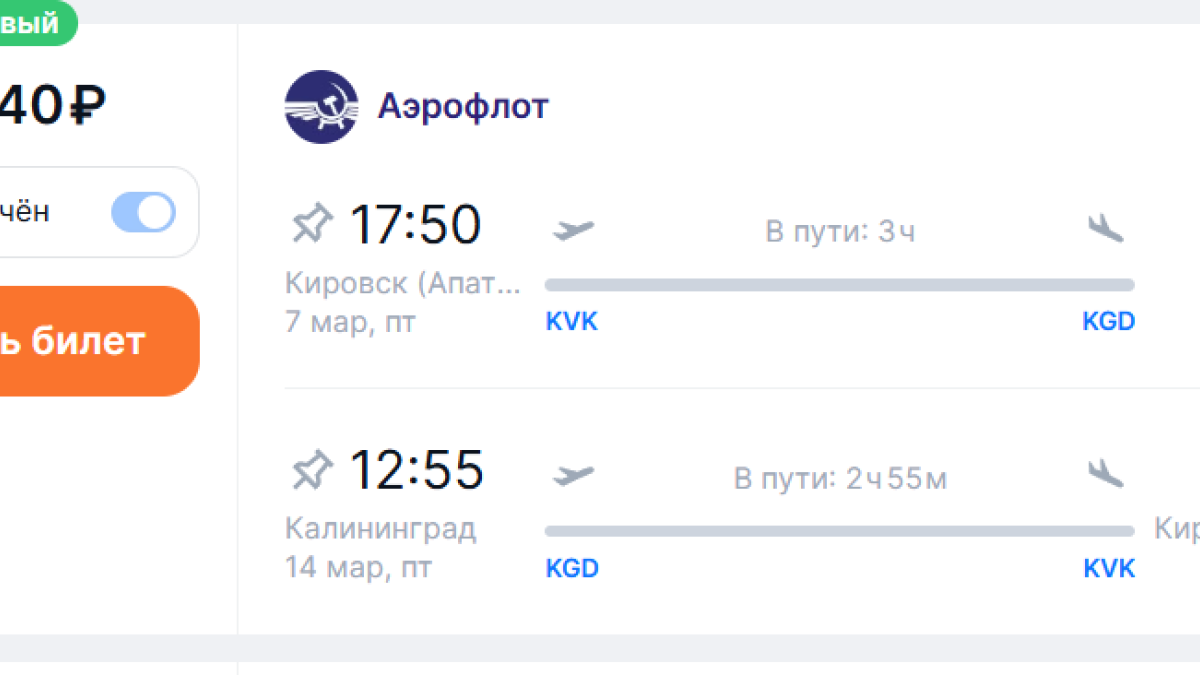The height and width of the screenshot is (675, 1200).
Task: Click KVK arrival code on return flight
Action: click(1109, 569)
